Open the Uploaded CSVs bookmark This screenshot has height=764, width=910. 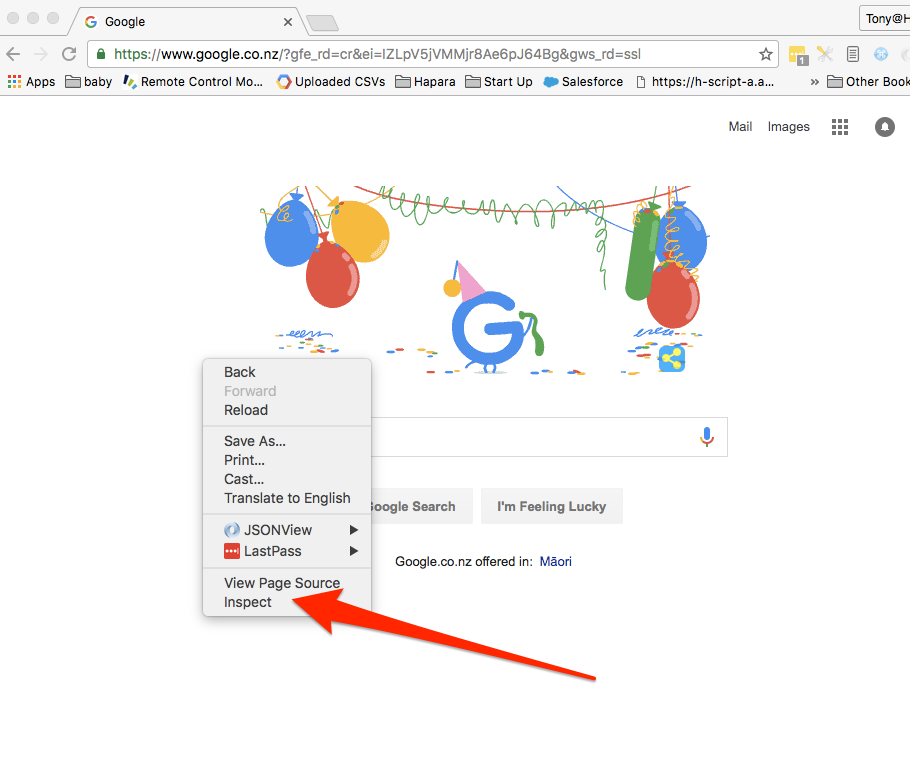coord(331,82)
